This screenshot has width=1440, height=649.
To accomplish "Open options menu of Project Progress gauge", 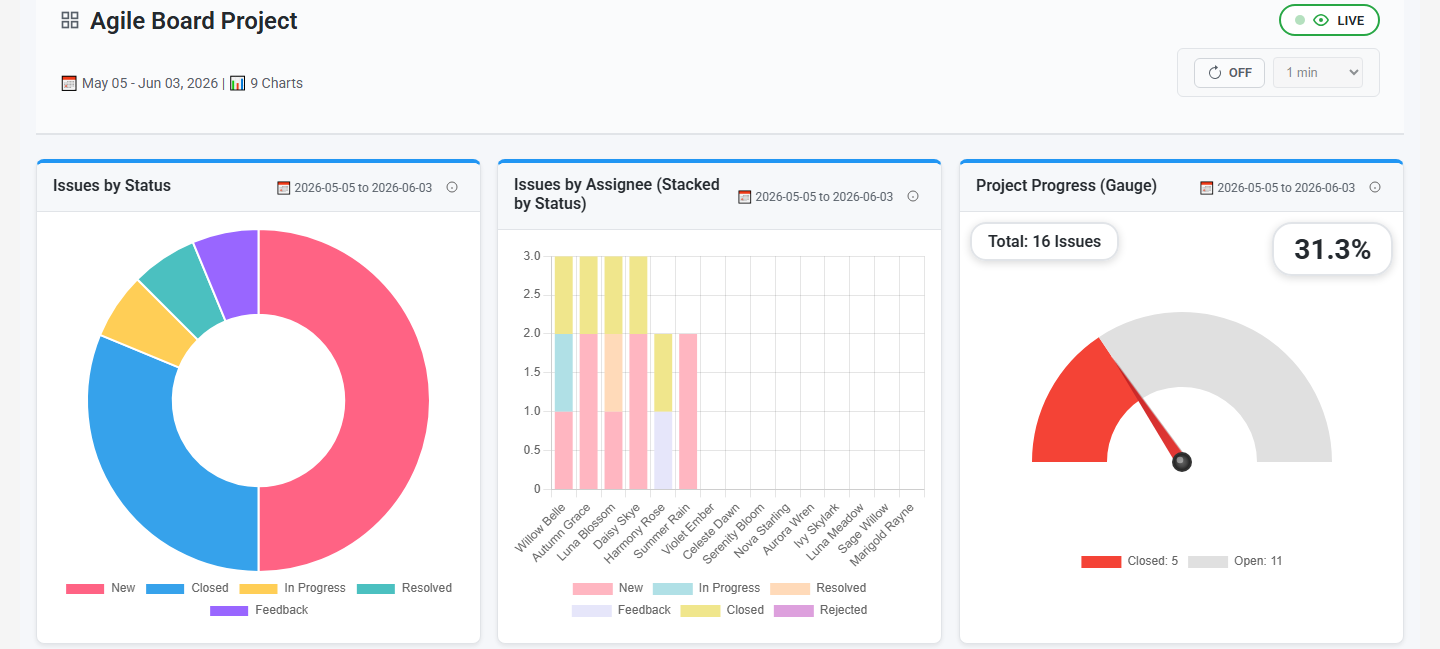I will (x=1375, y=187).
